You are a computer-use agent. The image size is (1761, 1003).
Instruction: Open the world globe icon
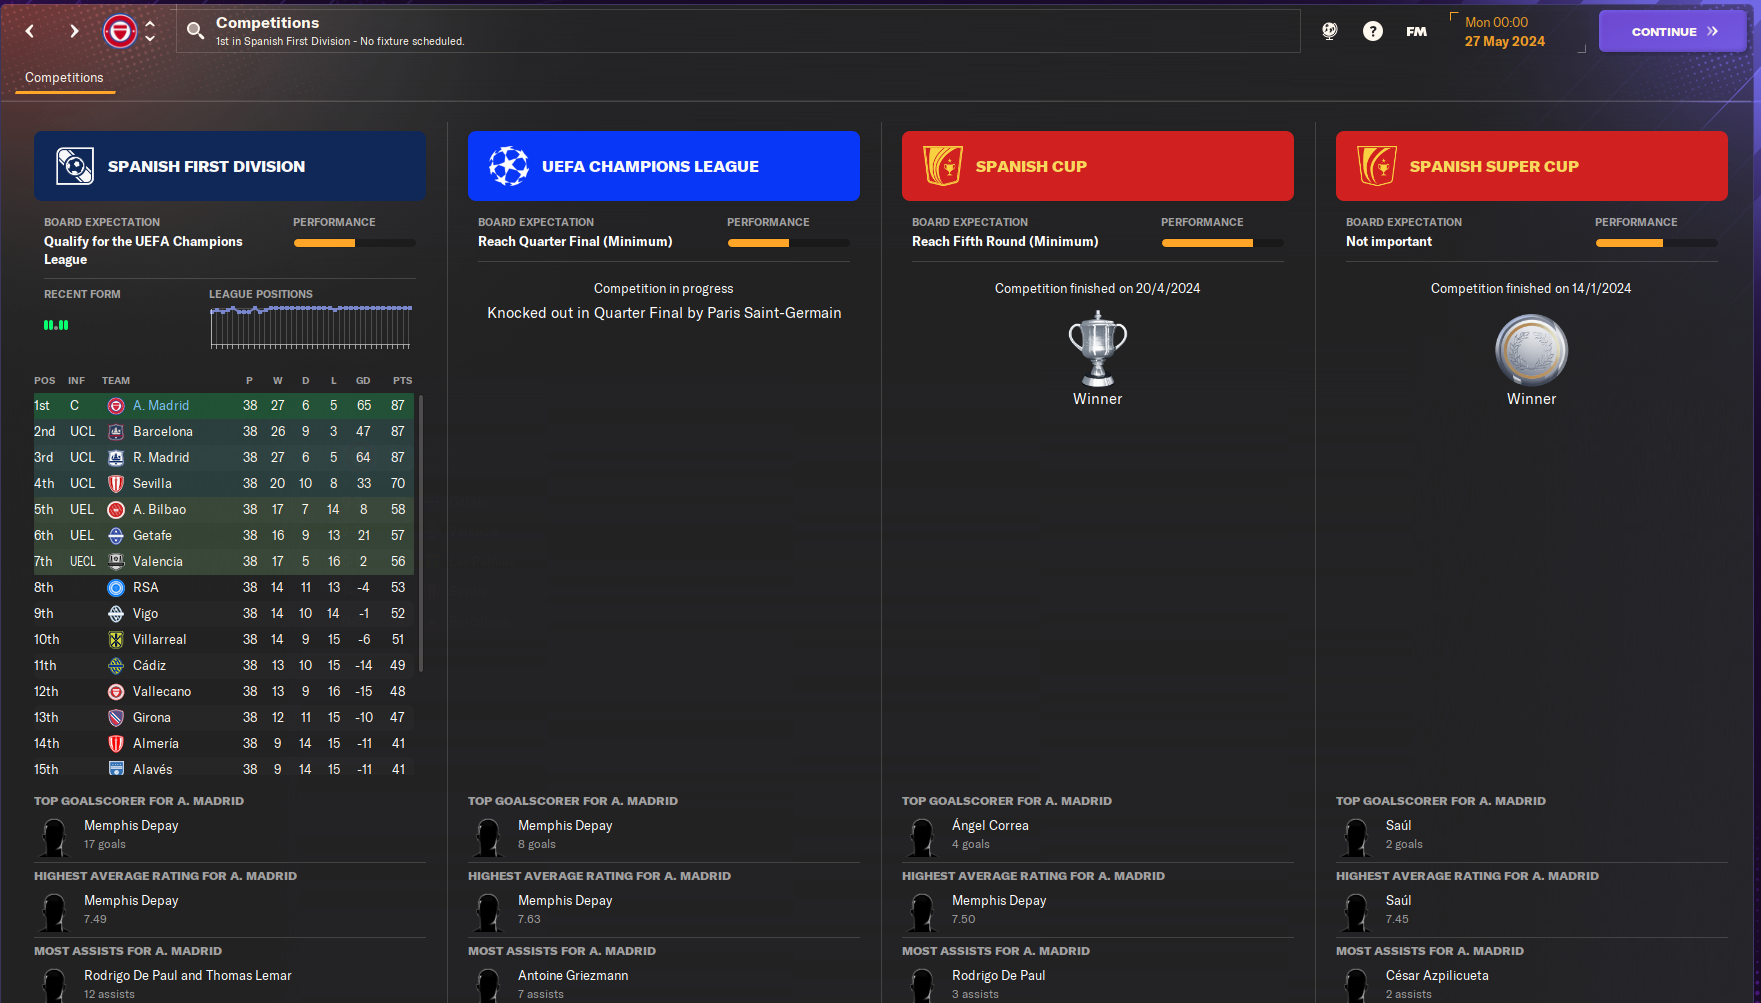[x=1329, y=31]
